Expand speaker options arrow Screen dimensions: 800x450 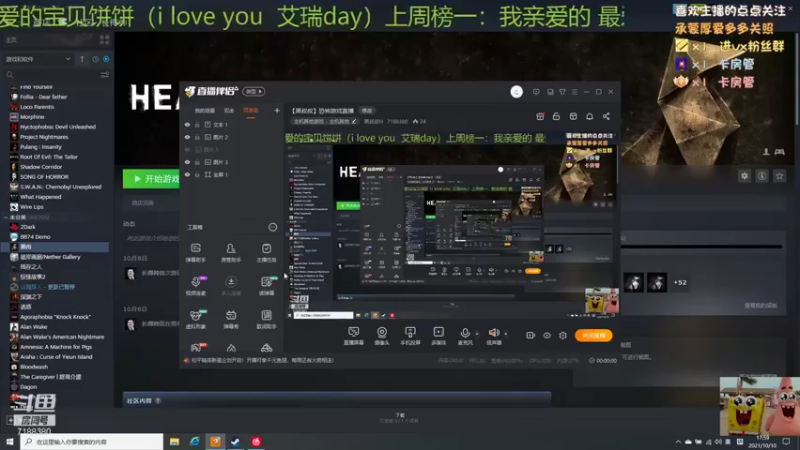pos(506,334)
